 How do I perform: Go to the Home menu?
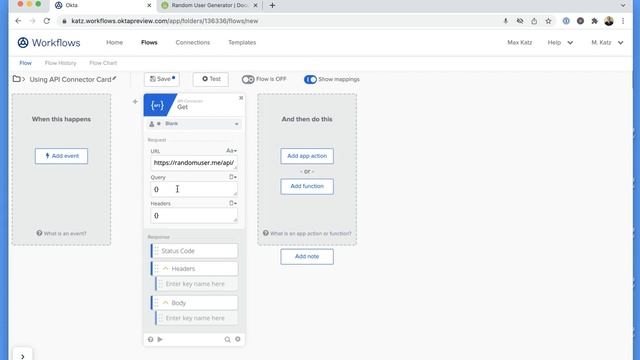coord(114,42)
